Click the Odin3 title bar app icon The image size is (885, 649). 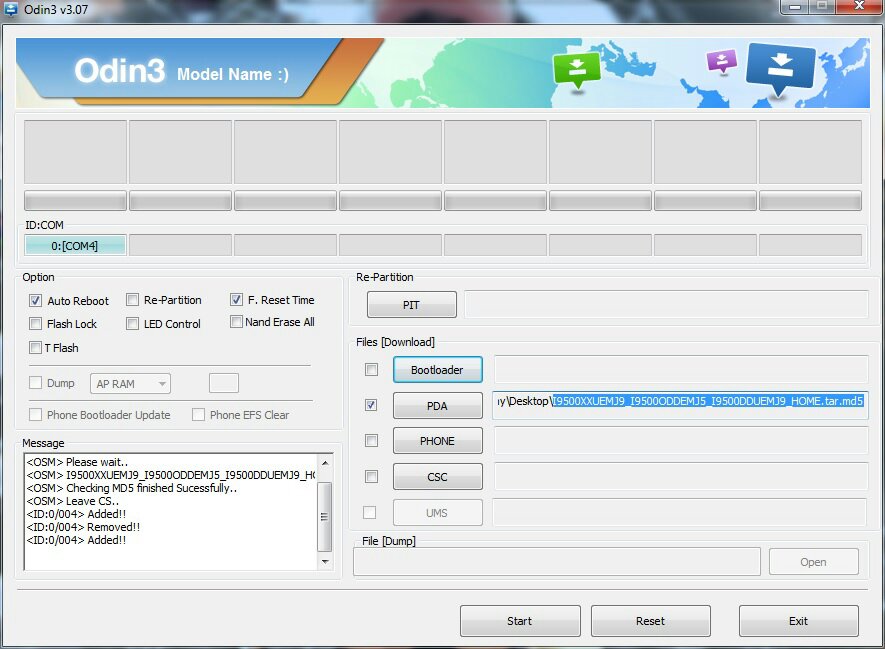click(10, 8)
